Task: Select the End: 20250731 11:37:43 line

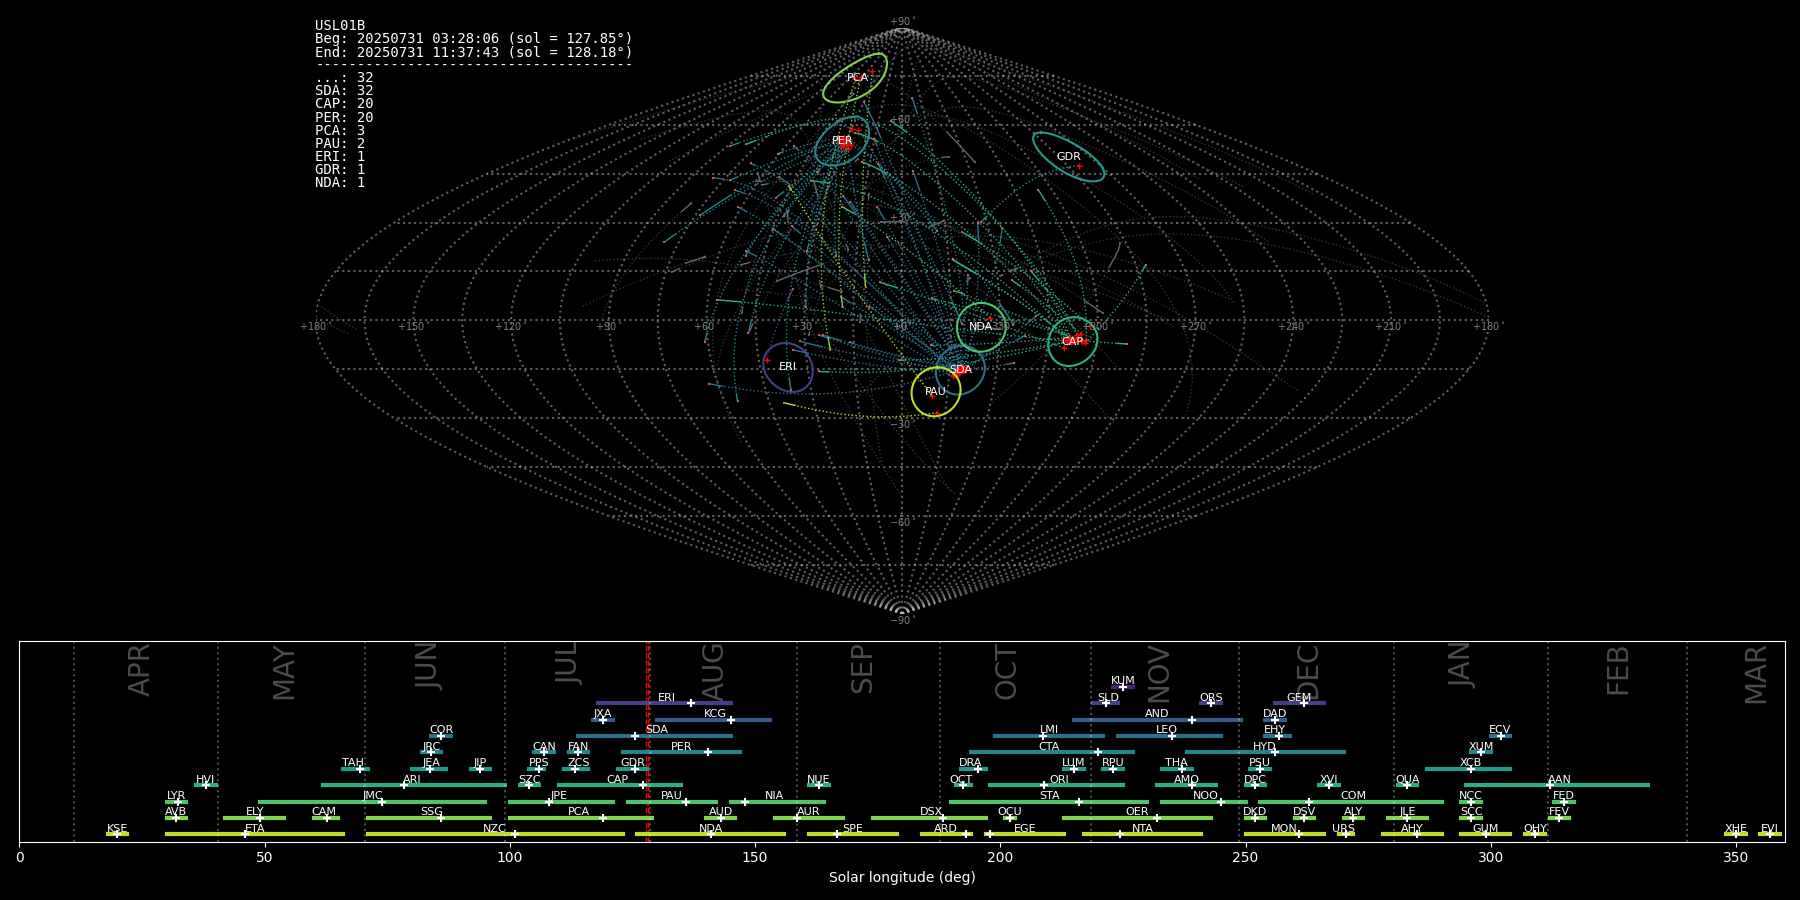Action: 474,52
